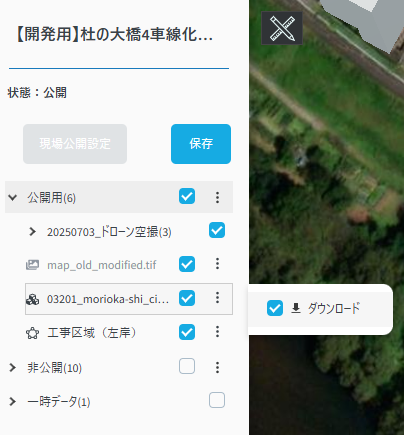Expand the 20250703_ドローン空撮 folder
Image resolution: width=404 pixels, height=435 pixels.
tap(32, 231)
